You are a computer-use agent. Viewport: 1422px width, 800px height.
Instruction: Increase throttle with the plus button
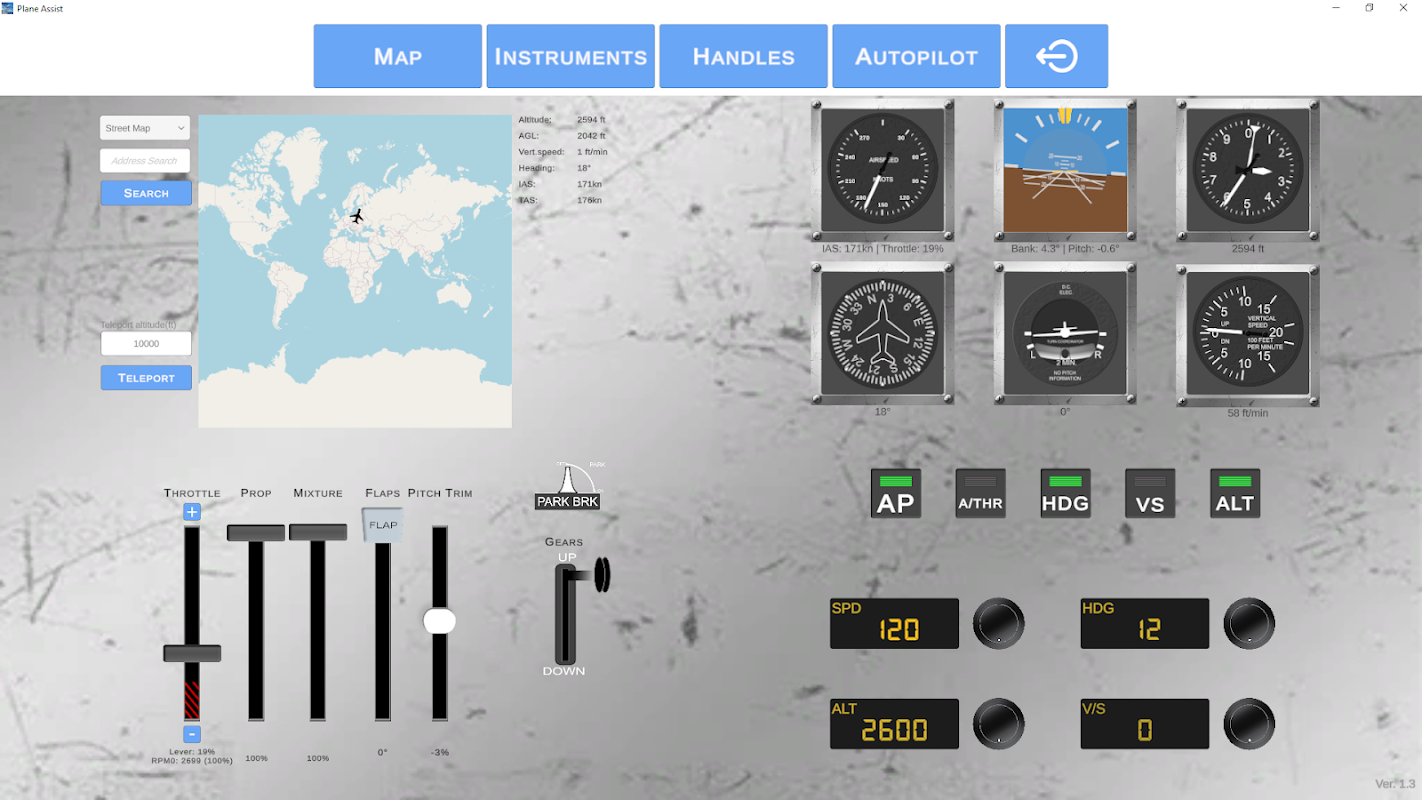[192, 512]
